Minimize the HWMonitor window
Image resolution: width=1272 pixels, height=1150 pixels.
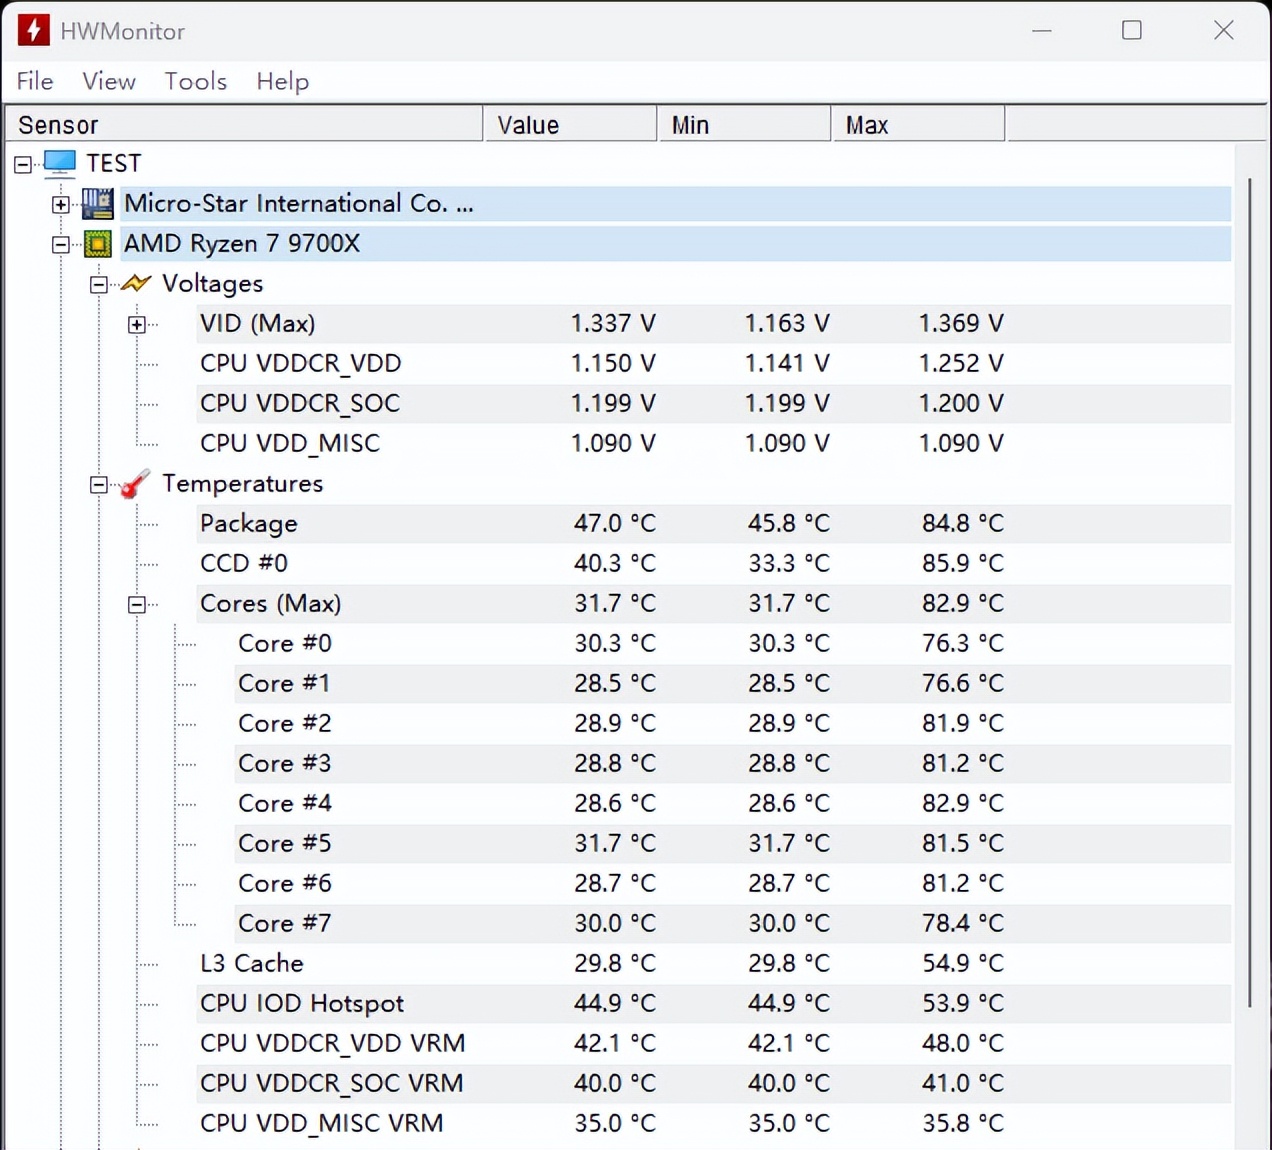click(x=1042, y=30)
